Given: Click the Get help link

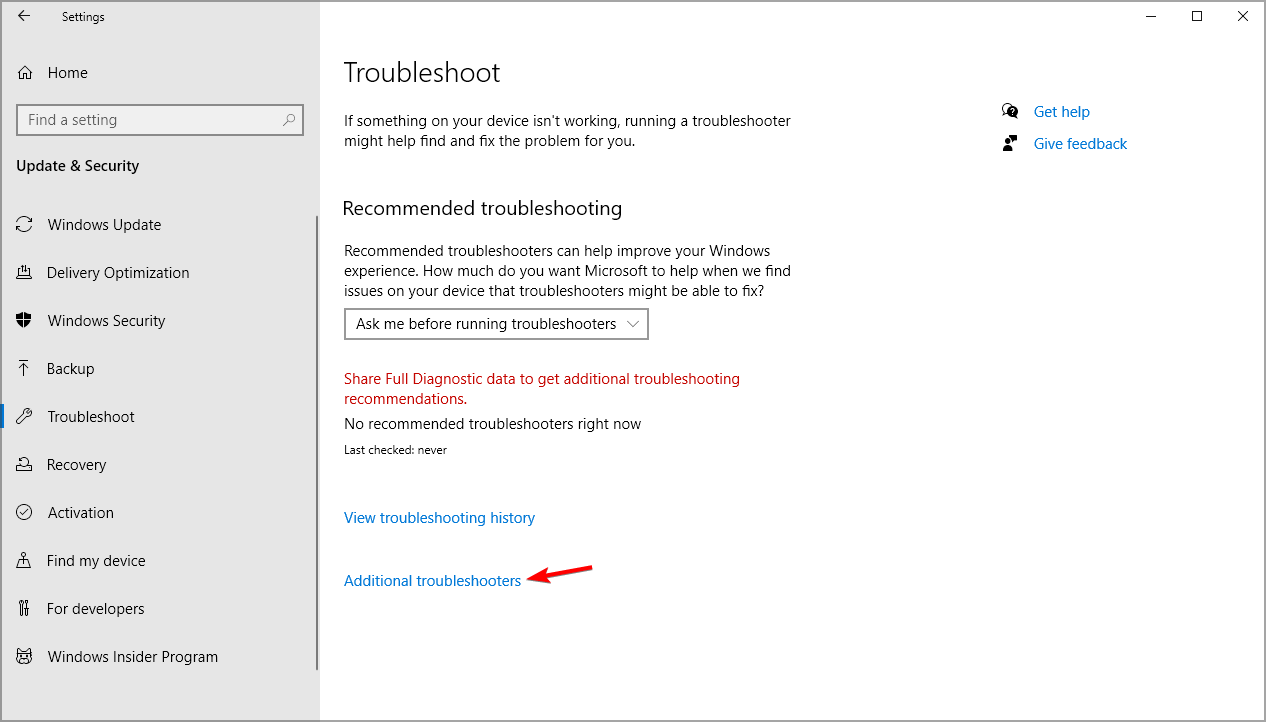Looking at the screenshot, I should (x=1062, y=112).
